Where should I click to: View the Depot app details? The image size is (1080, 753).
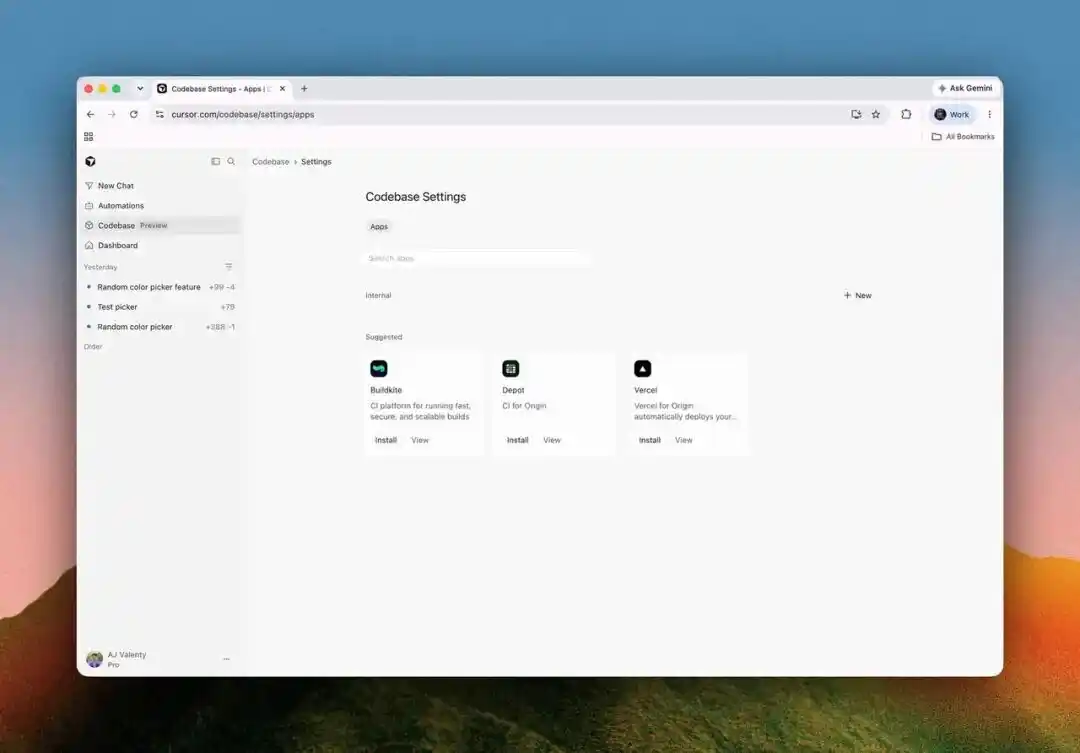(552, 440)
